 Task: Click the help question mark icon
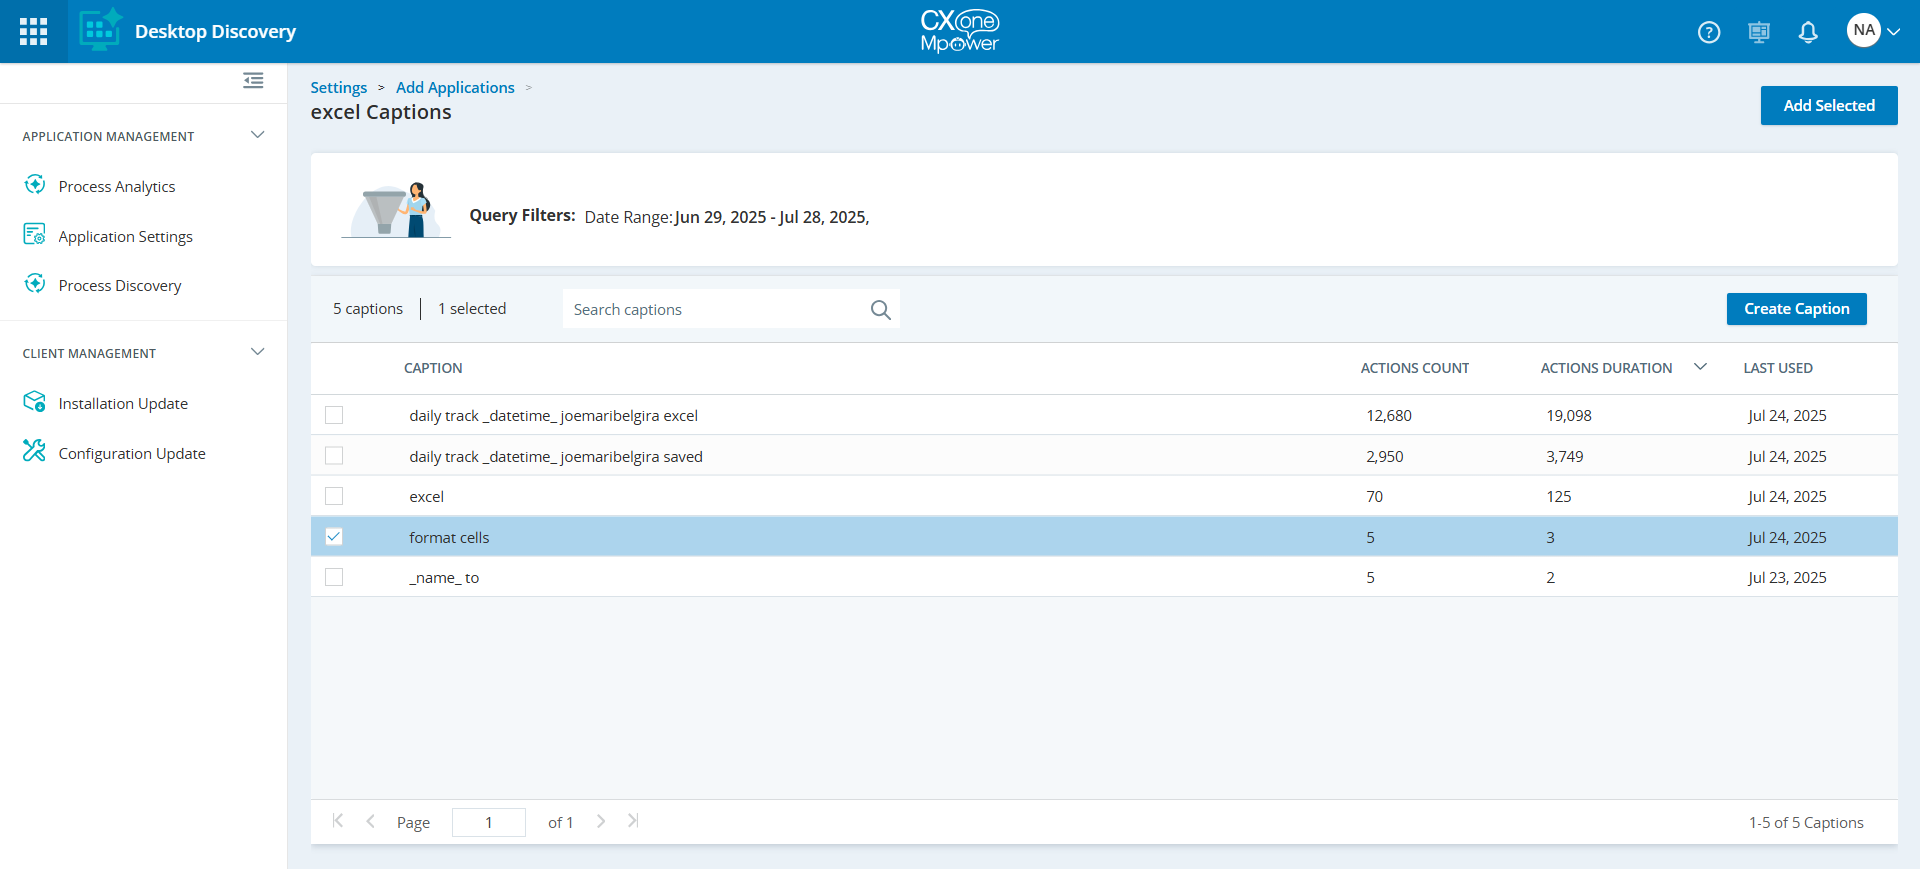pyautogui.click(x=1709, y=32)
